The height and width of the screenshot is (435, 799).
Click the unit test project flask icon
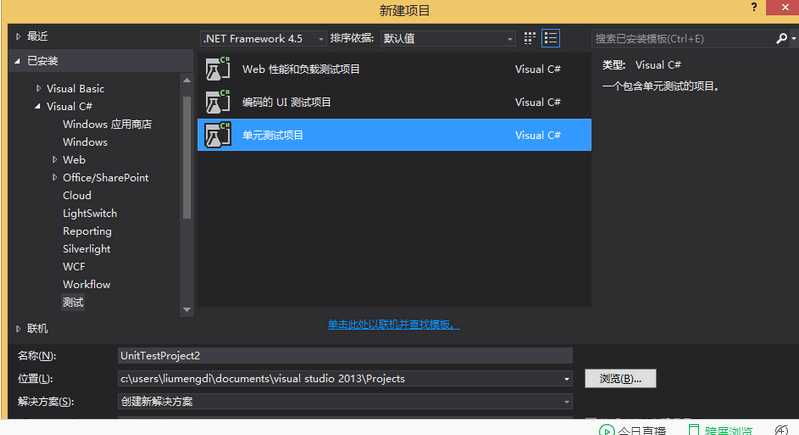(x=218, y=135)
